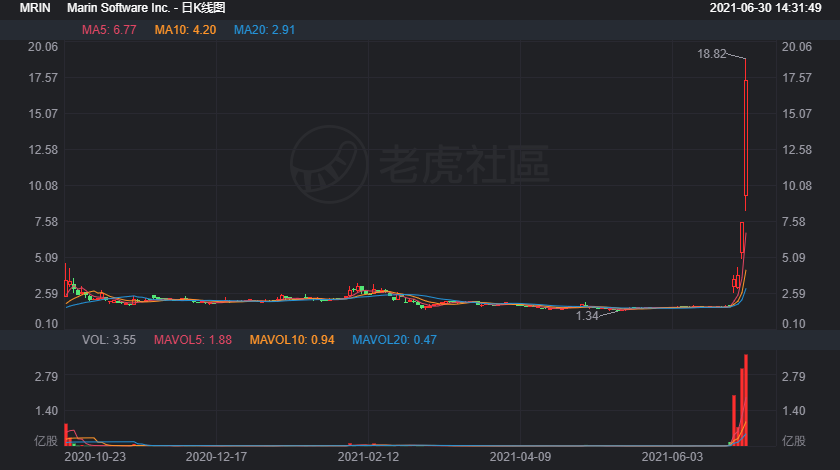840x470 pixels.
Task: Select the MAVOL5: 1.88 label
Action: tap(193, 340)
